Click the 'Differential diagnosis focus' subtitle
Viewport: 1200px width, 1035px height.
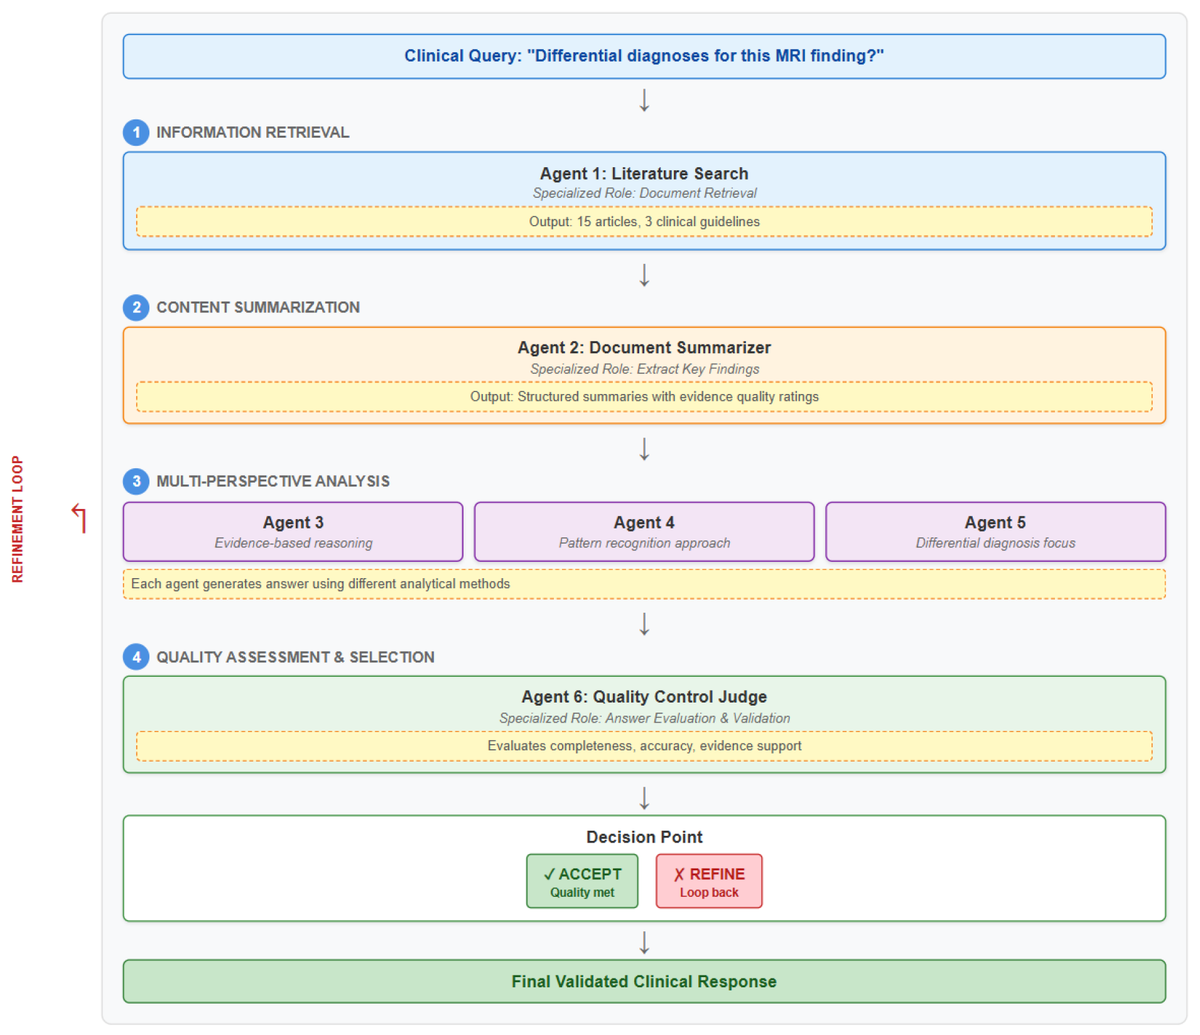pos(995,543)
